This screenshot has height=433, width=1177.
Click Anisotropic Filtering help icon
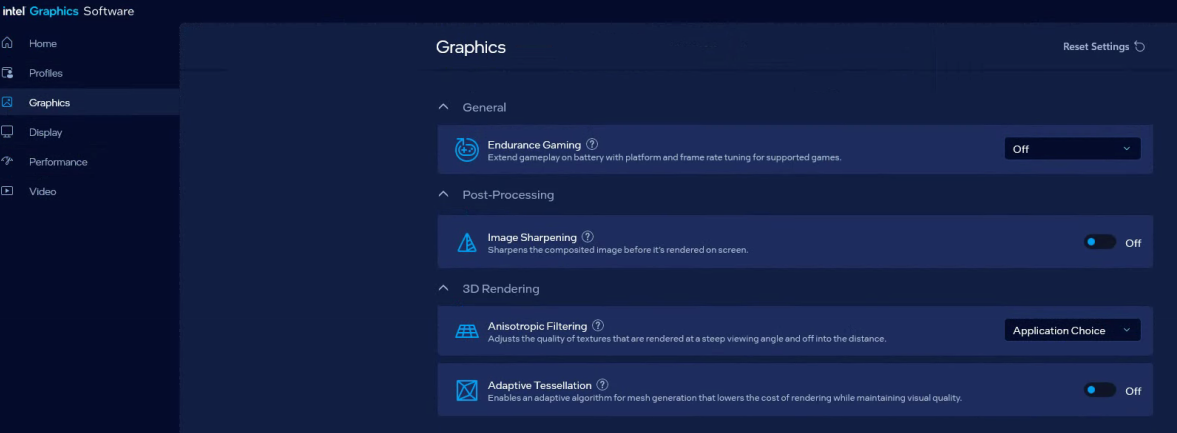(x=598, y=326)
